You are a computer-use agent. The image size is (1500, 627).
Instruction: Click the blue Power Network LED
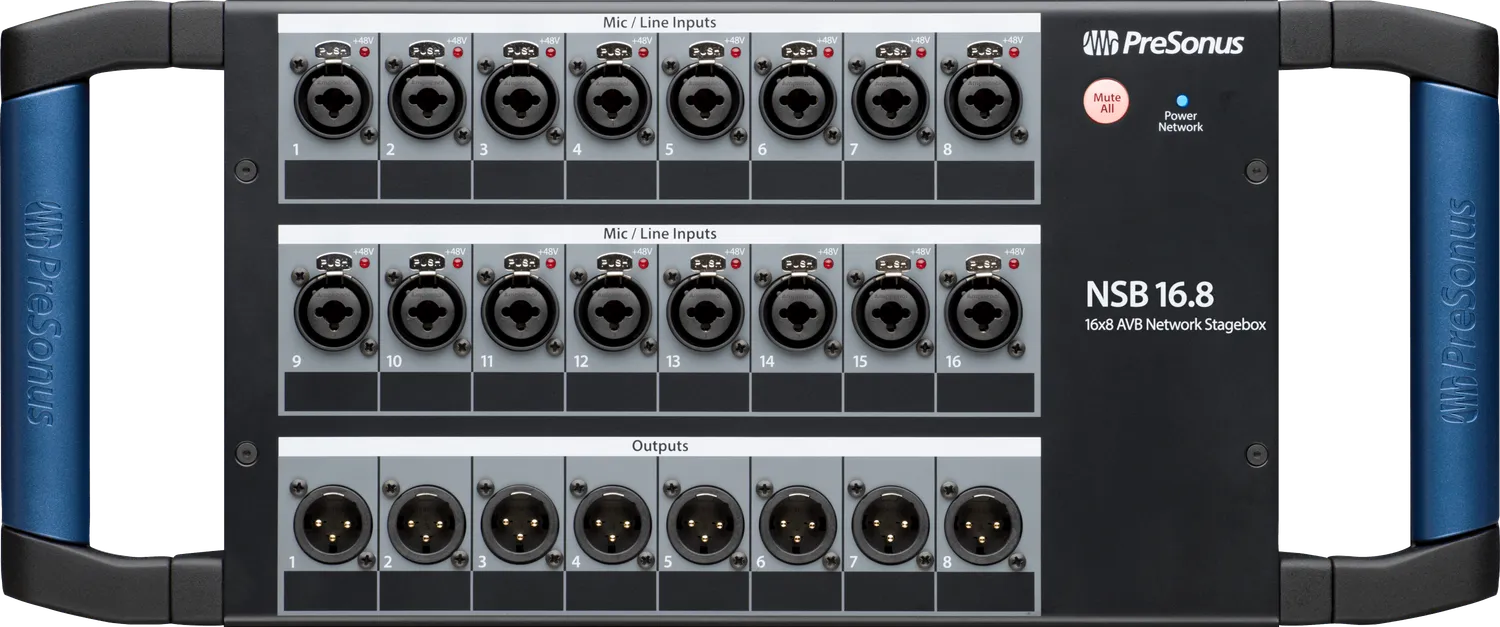1181,100
